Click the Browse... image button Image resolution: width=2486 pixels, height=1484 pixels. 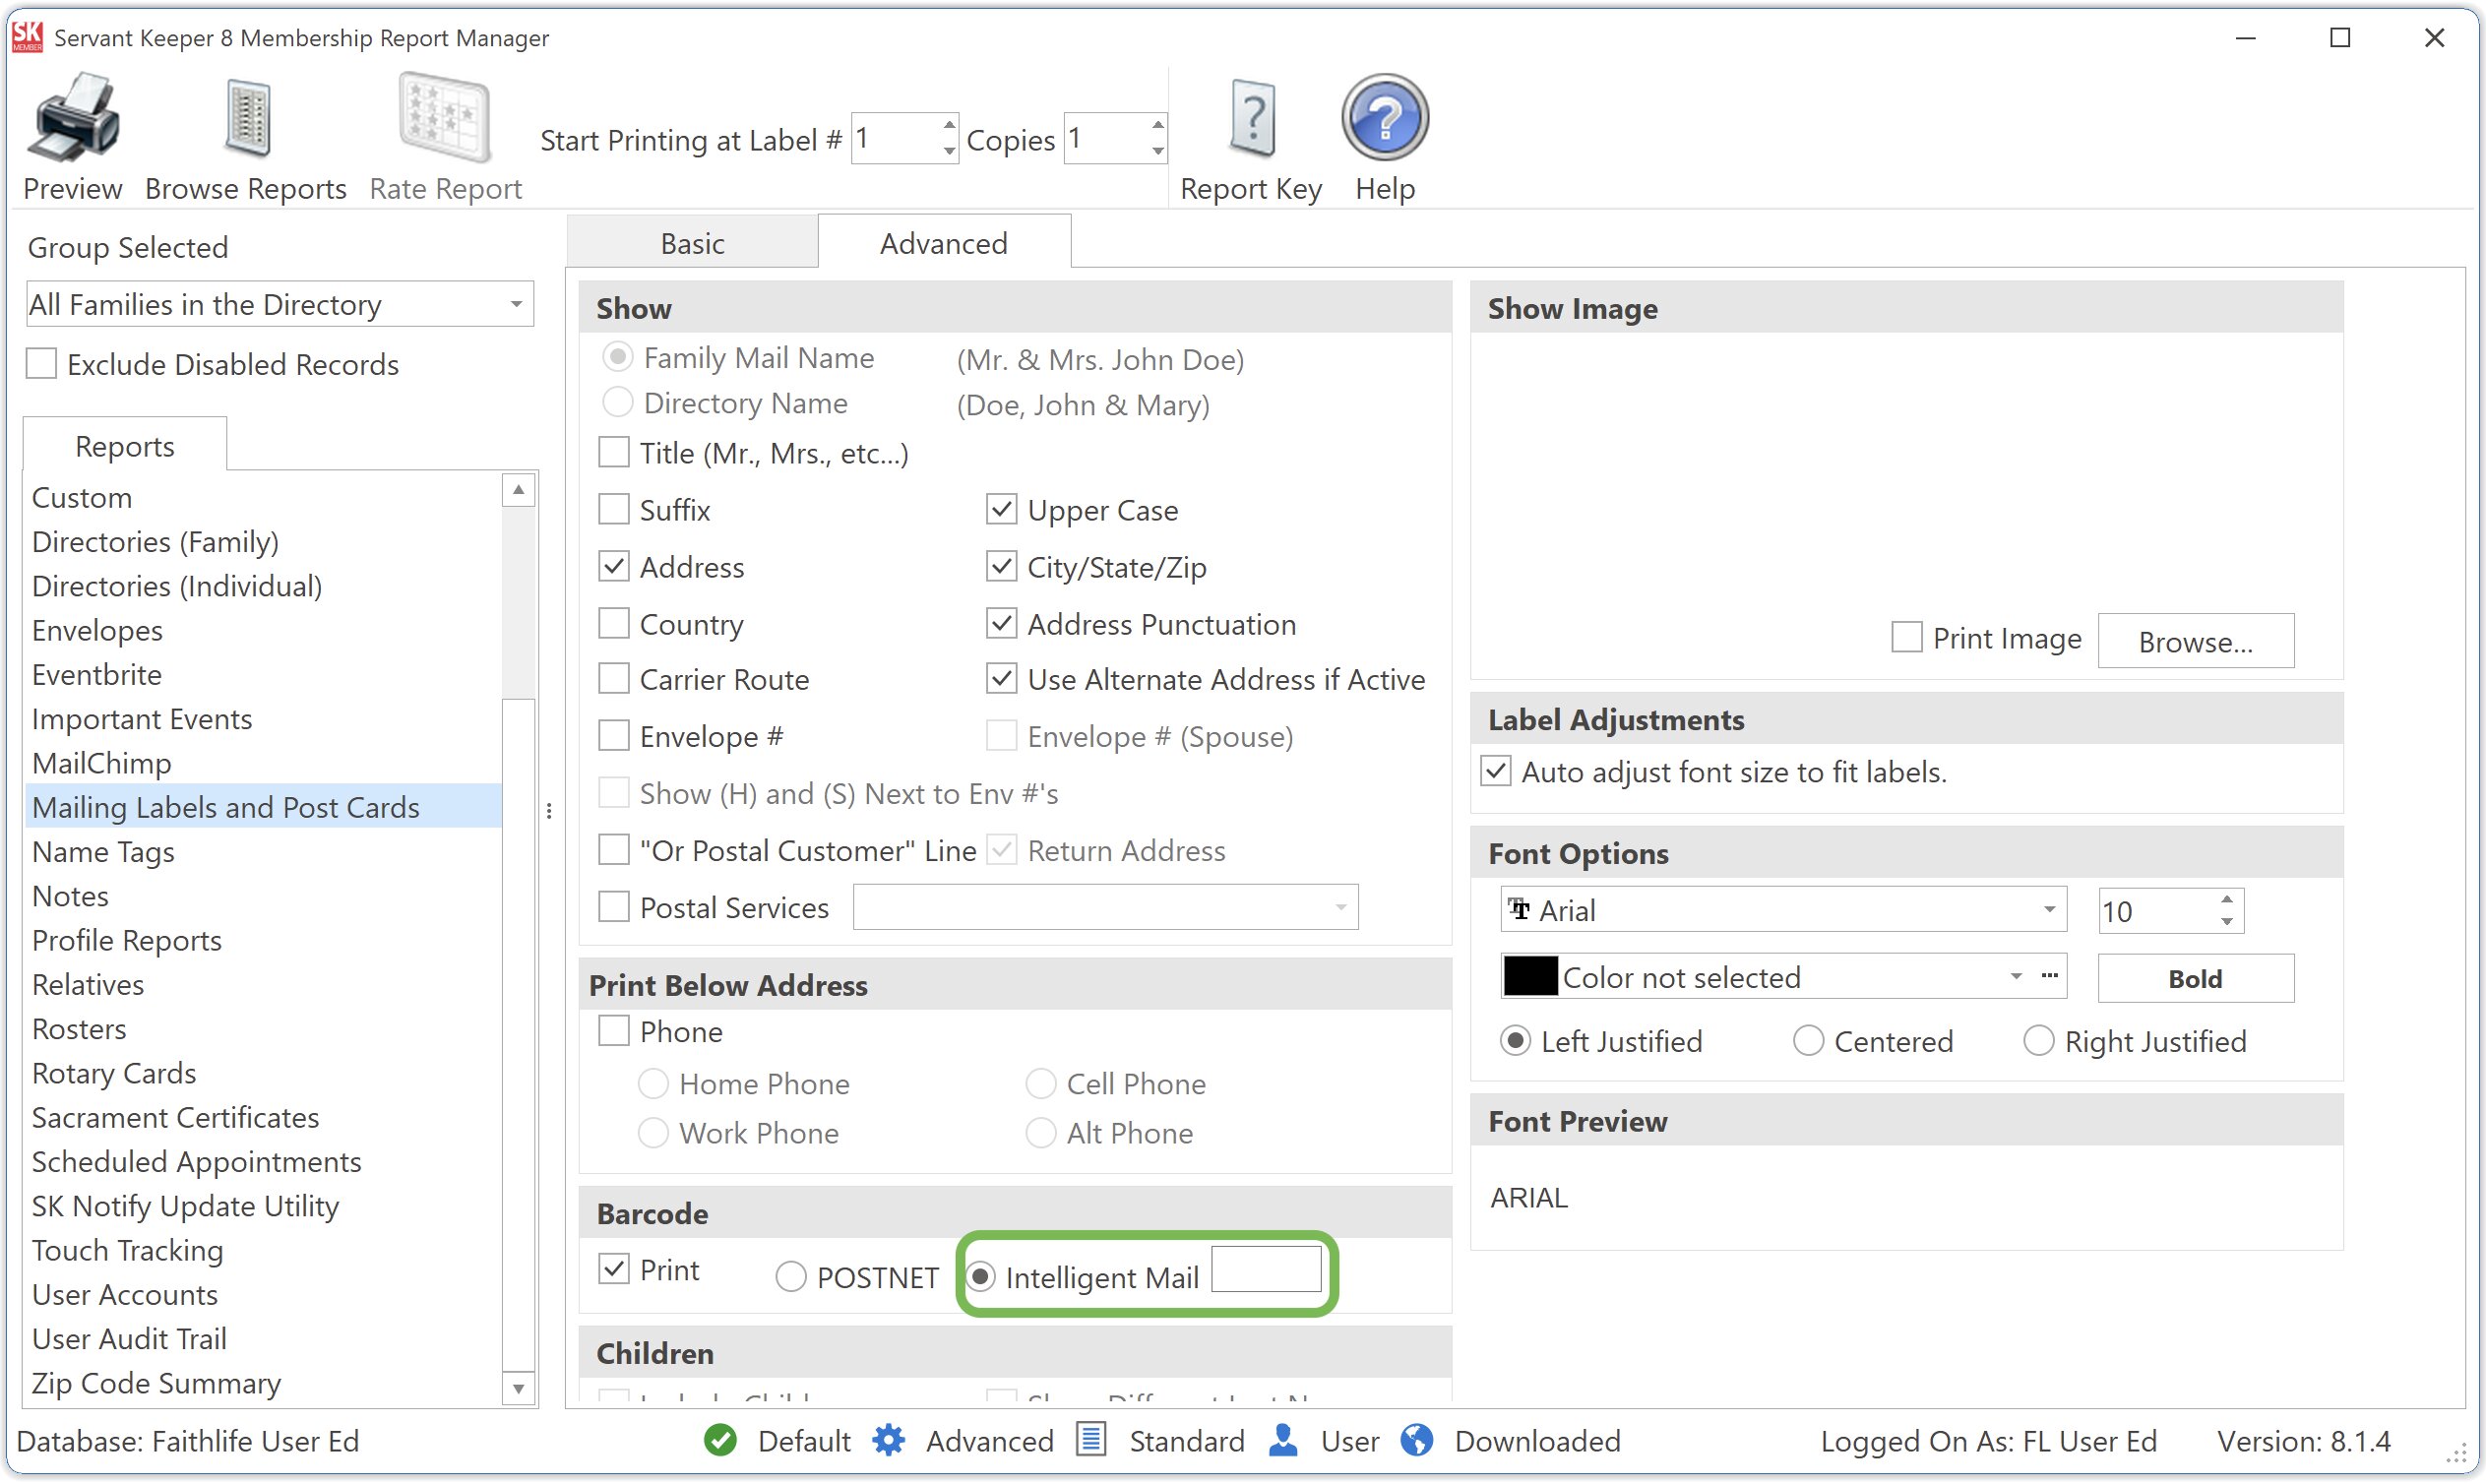pos(2195,642)
